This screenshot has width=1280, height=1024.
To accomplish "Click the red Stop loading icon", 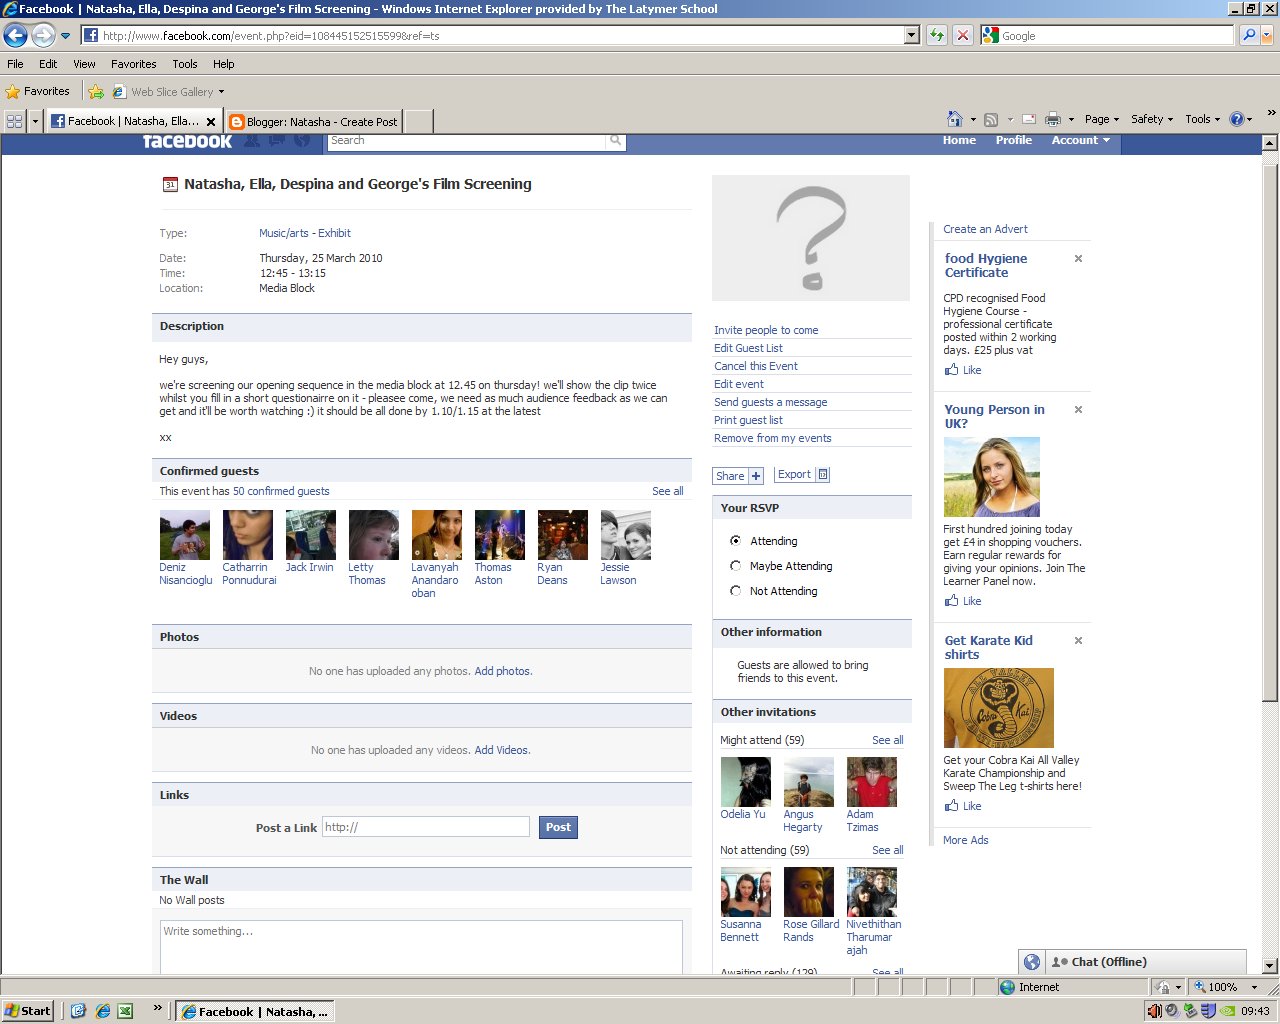I will click(x=962, y=35).
